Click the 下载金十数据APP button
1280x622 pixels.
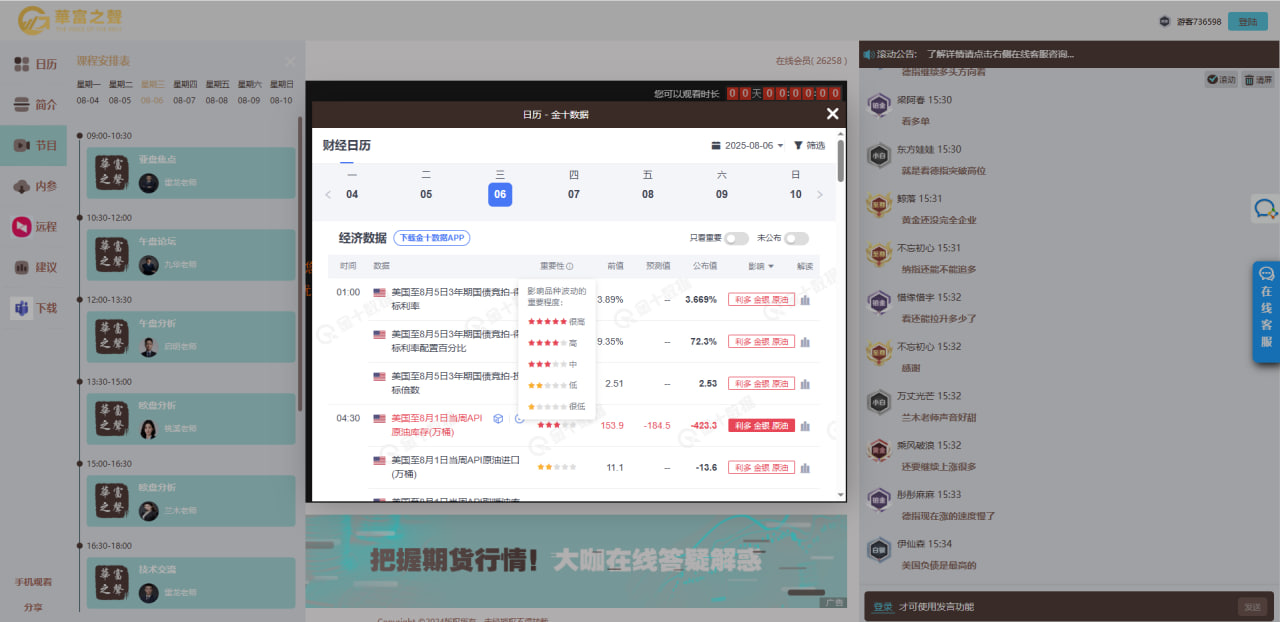click(x=432, y=237)
